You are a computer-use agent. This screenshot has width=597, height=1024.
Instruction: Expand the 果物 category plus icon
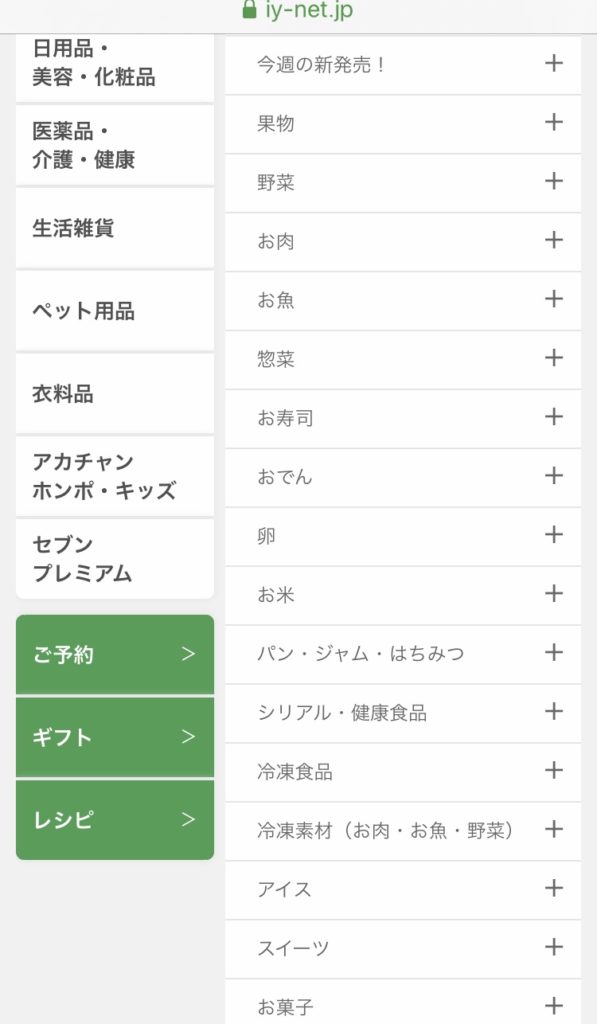click(553, 122)
